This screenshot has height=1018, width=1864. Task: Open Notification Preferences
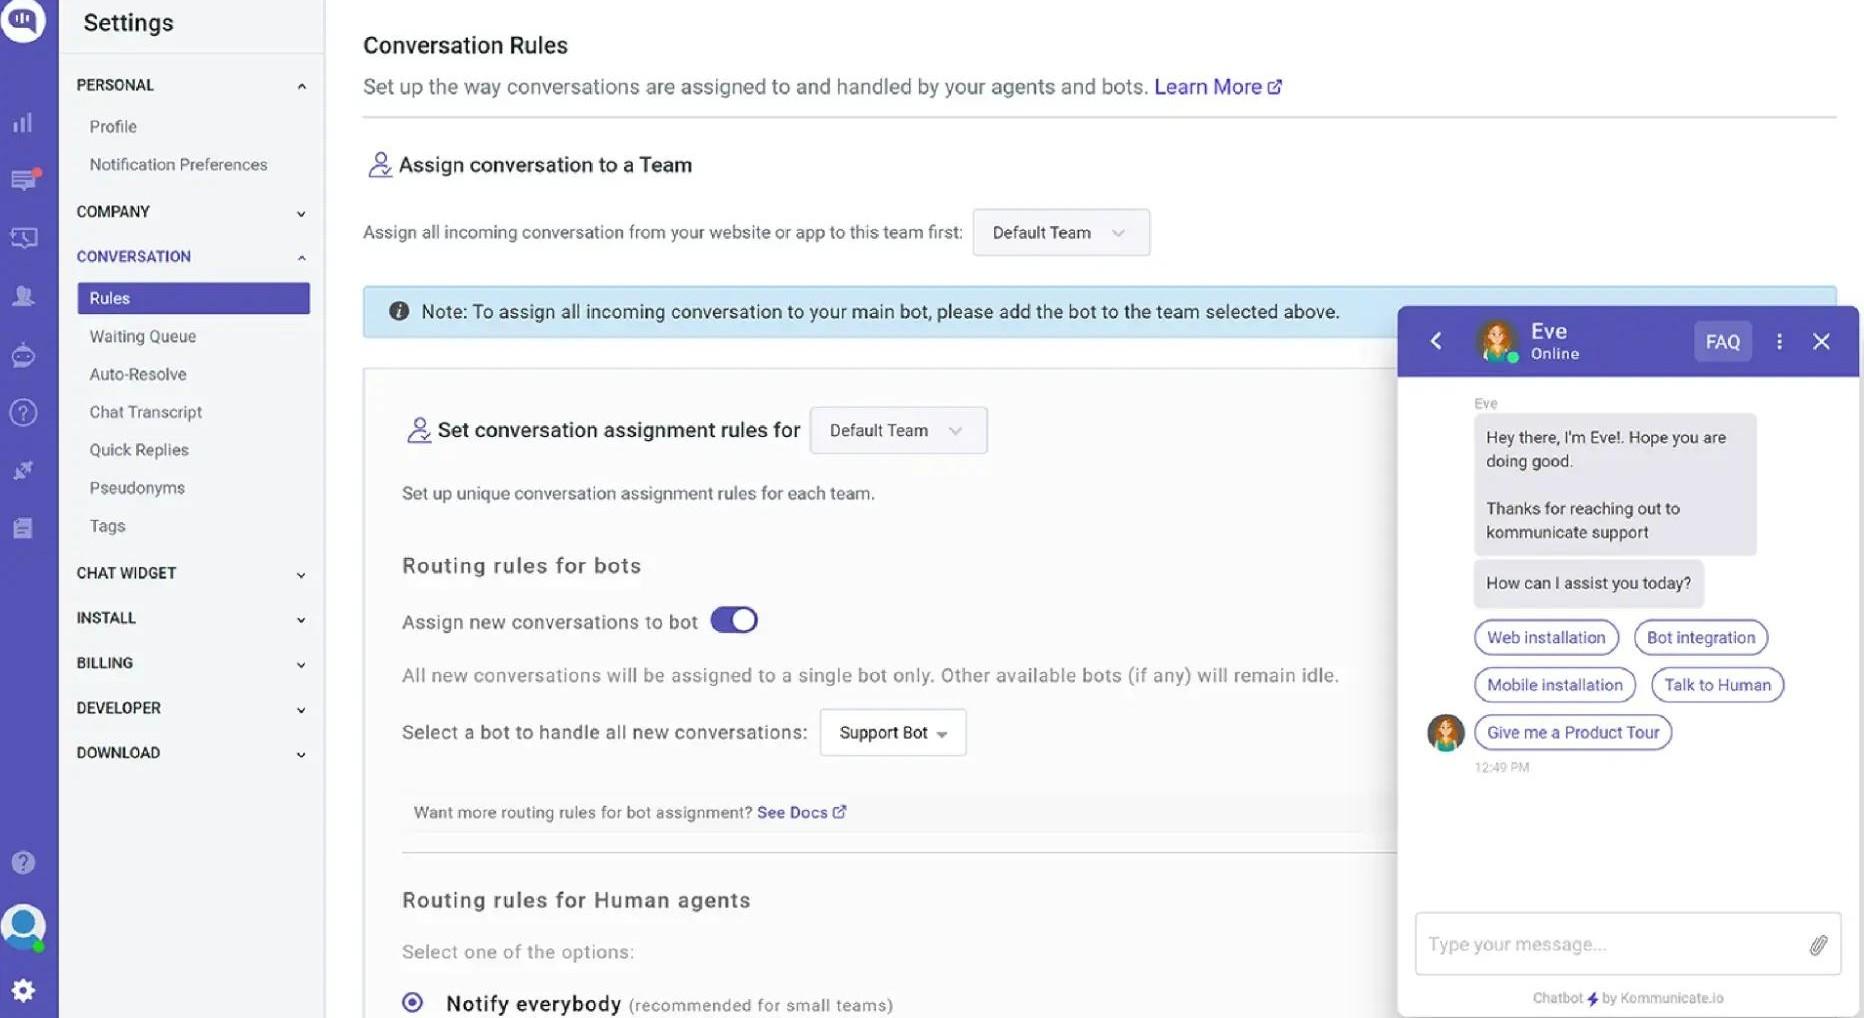[x=178, y=165]
